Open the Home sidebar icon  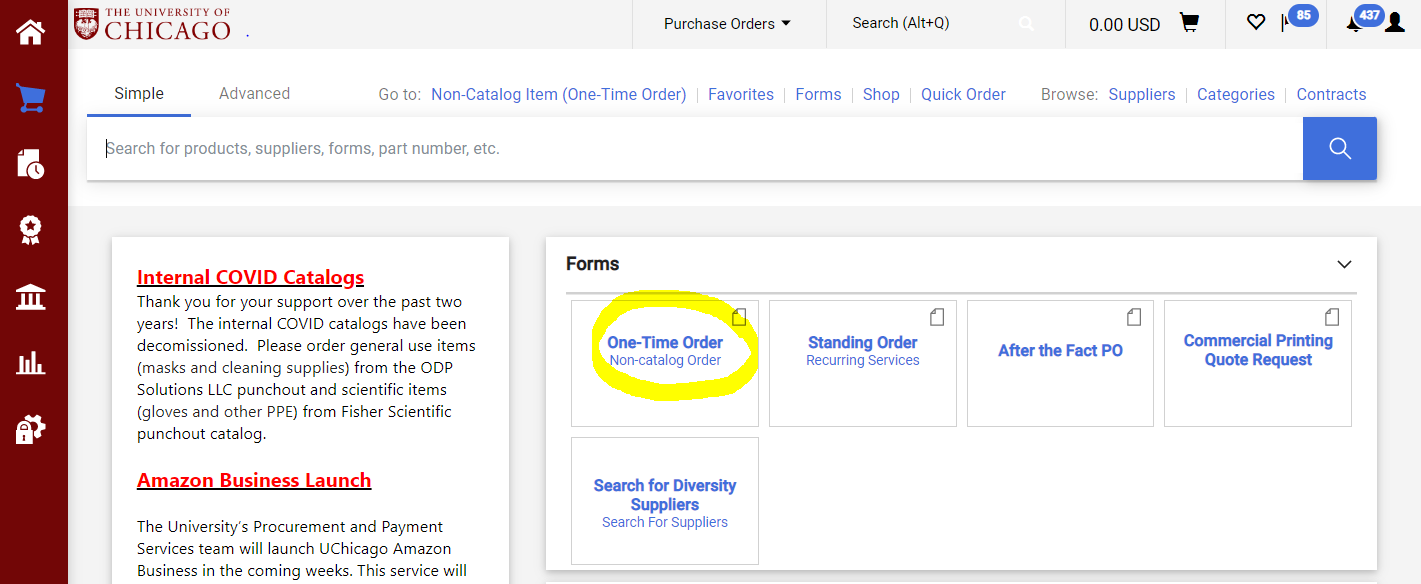point(29,31)
